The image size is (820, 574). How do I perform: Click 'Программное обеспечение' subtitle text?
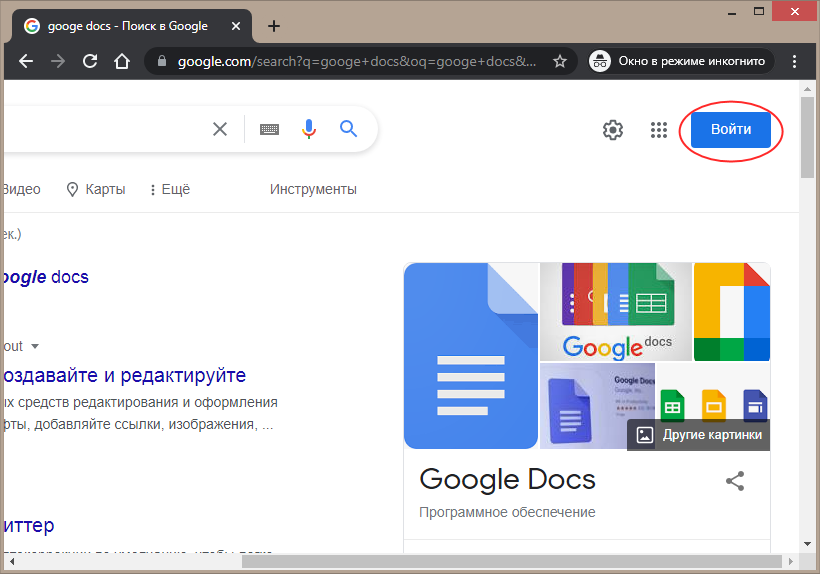[507, 512]
